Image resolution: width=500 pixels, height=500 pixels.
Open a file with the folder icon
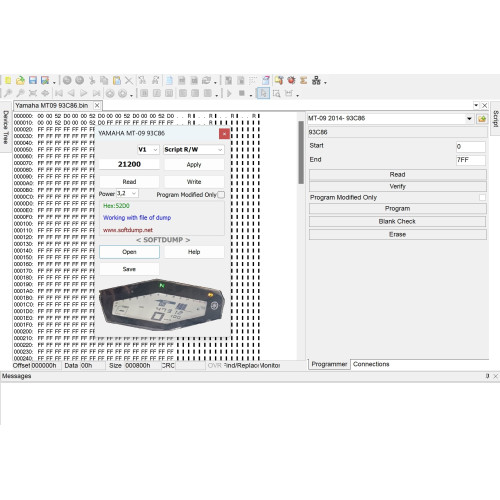tap(20, 80)
